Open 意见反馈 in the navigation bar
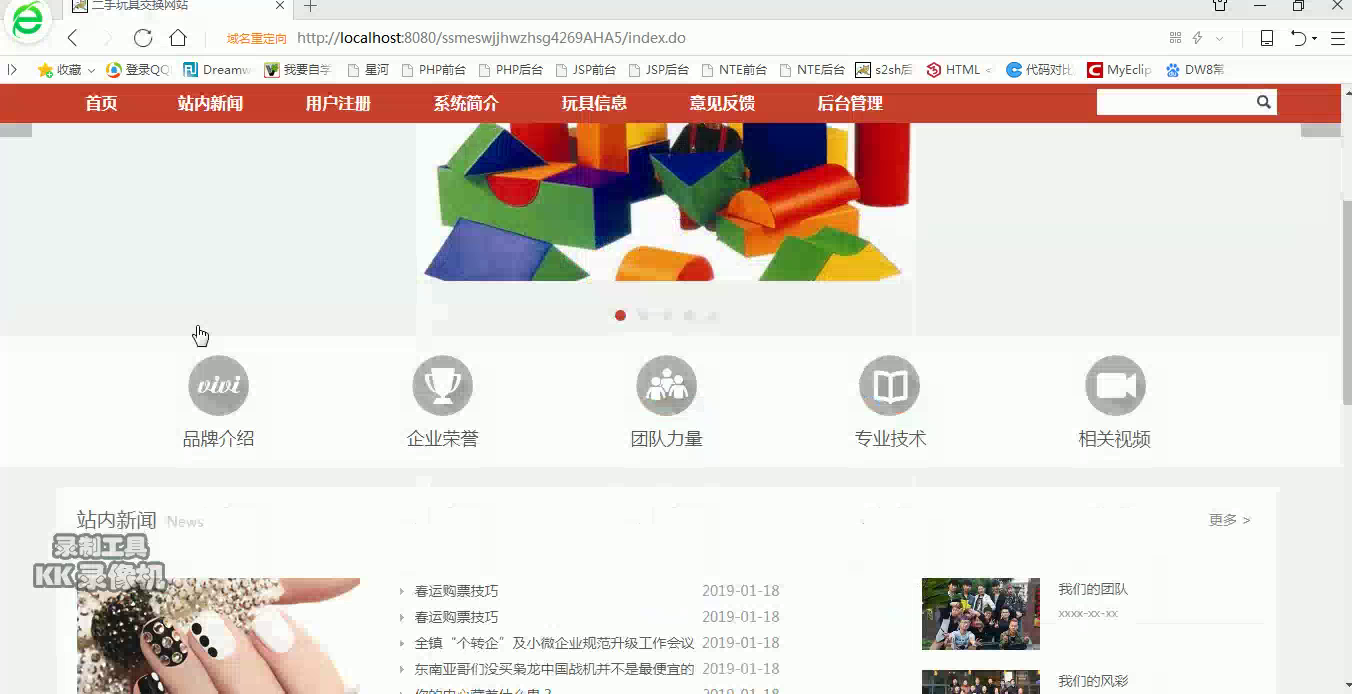The image size is (1352, 694). point(722,103)
